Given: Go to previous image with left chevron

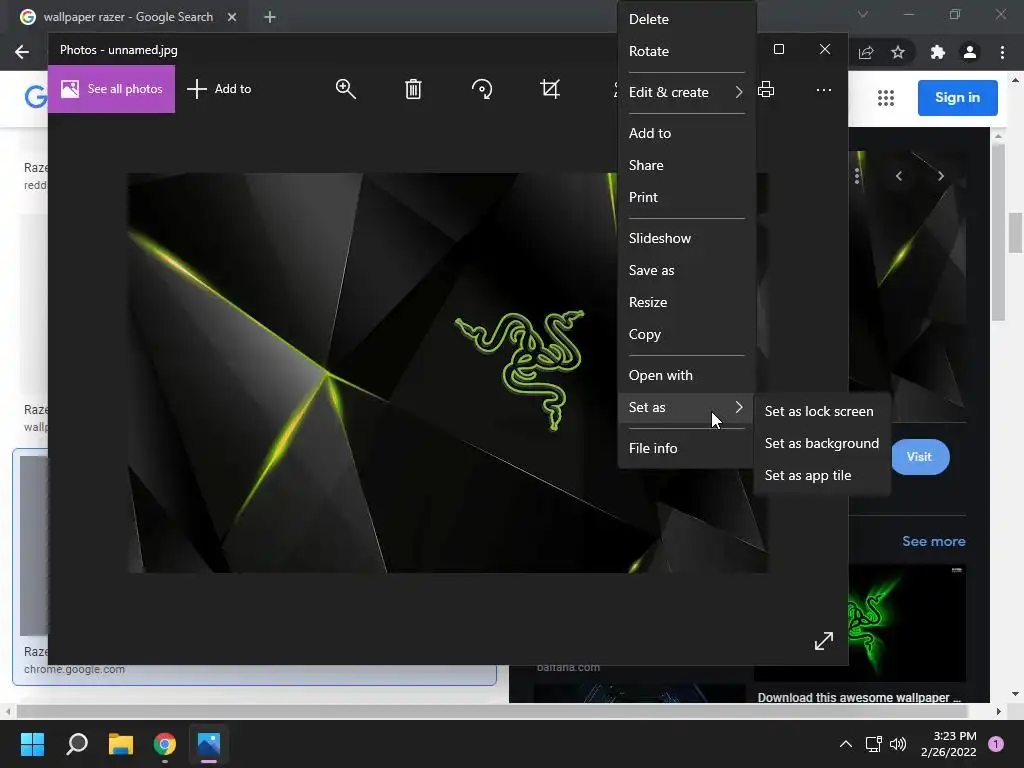Looking at the screenshot, I should pos(899,176).
